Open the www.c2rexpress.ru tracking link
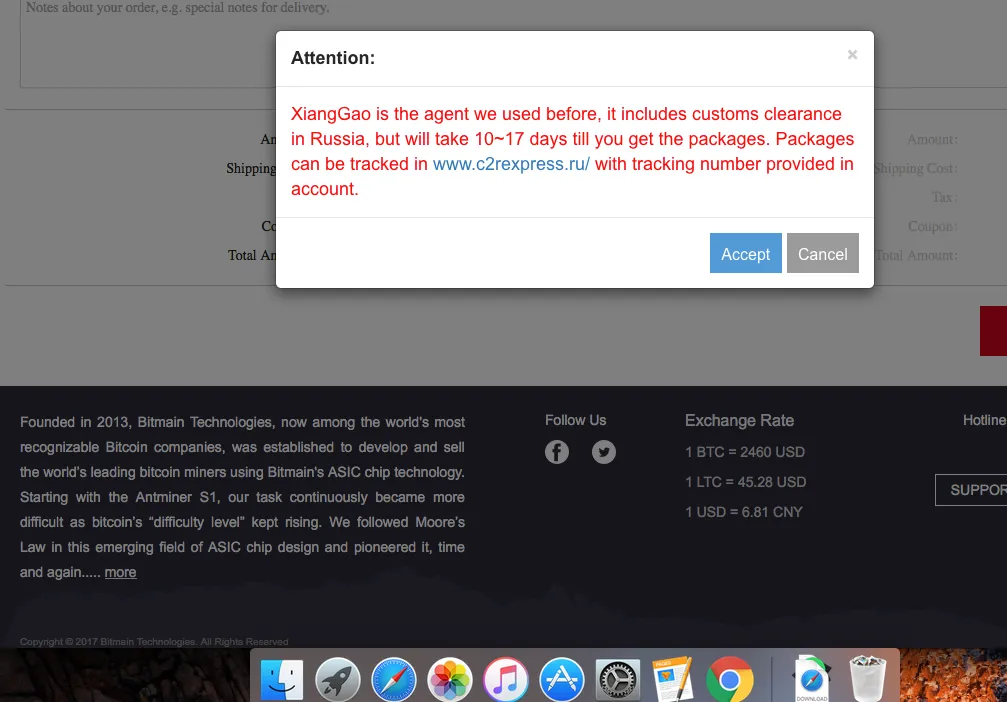The height and width of the screenshot is (702, 1007). coord(511,164)
